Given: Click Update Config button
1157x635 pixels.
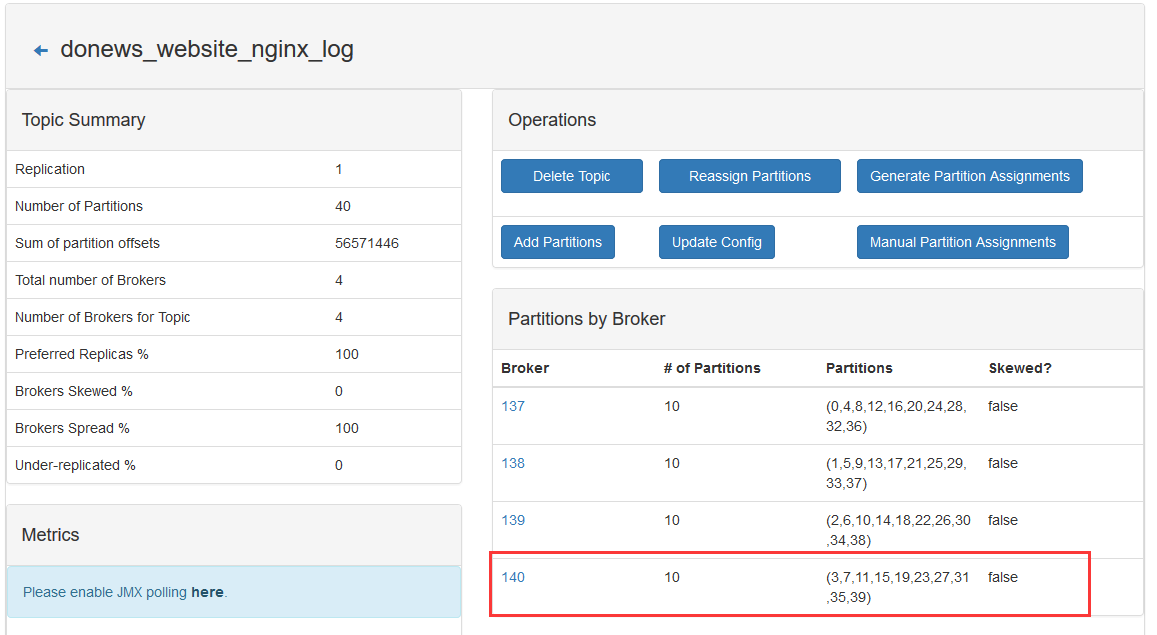Looking at the screenshot, I should click(x=716, y=242).
